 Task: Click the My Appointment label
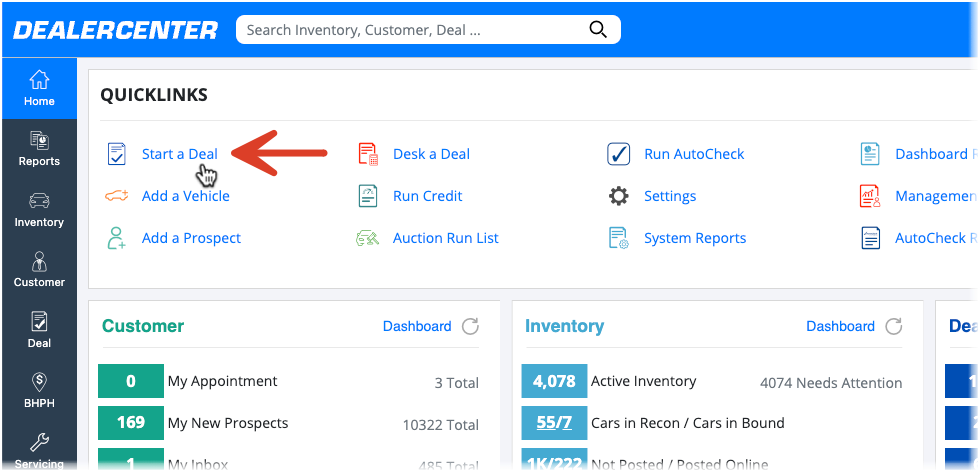tap(222, 381)
